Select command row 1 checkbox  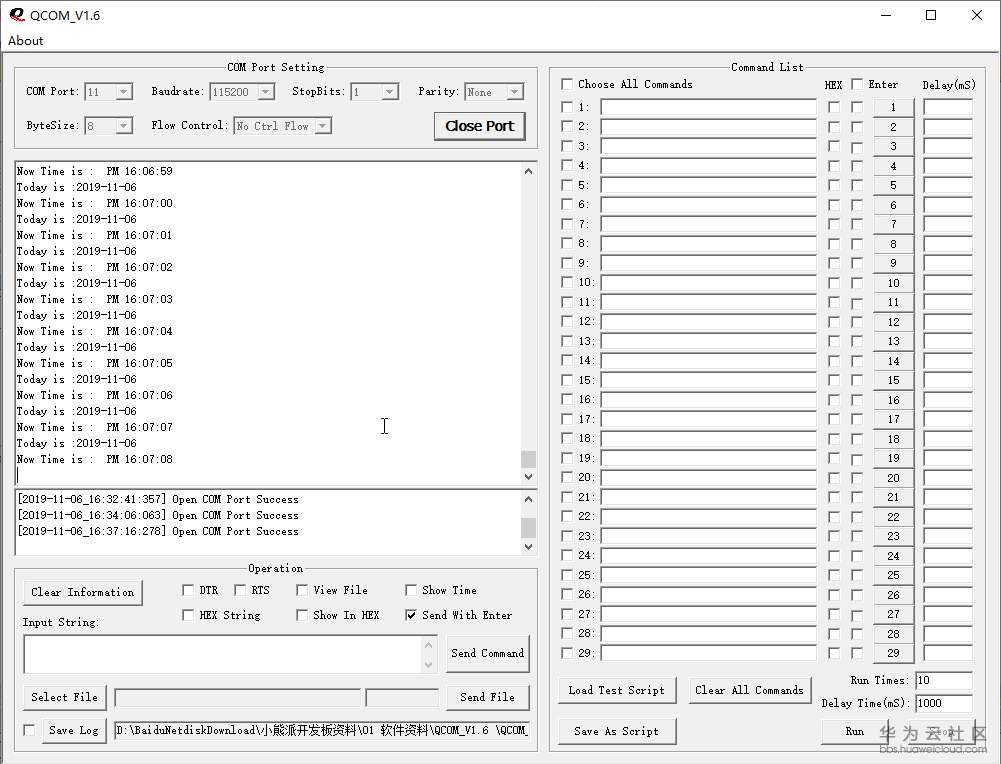click(x=567, y=107)
